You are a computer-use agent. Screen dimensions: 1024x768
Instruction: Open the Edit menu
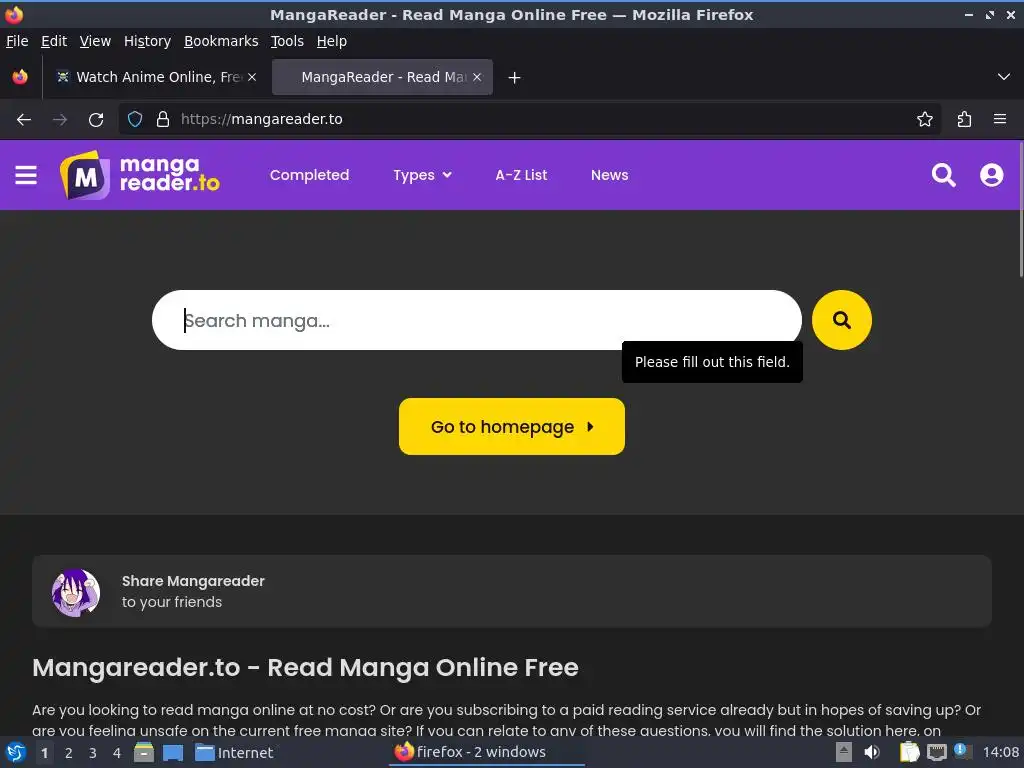[54, 41]
